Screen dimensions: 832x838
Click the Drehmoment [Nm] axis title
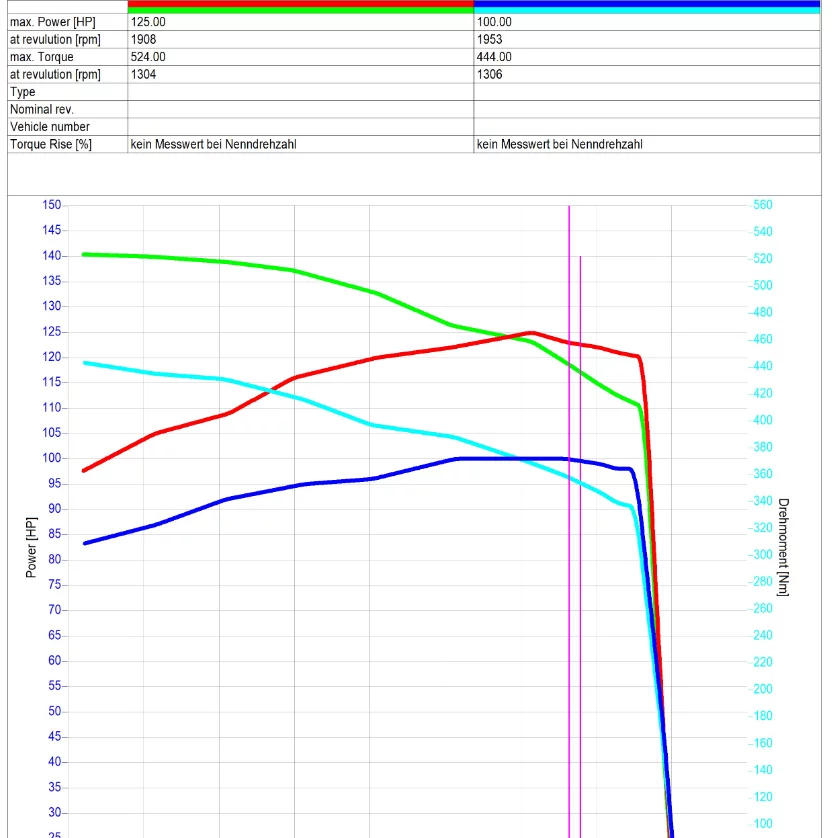(783, 547)
